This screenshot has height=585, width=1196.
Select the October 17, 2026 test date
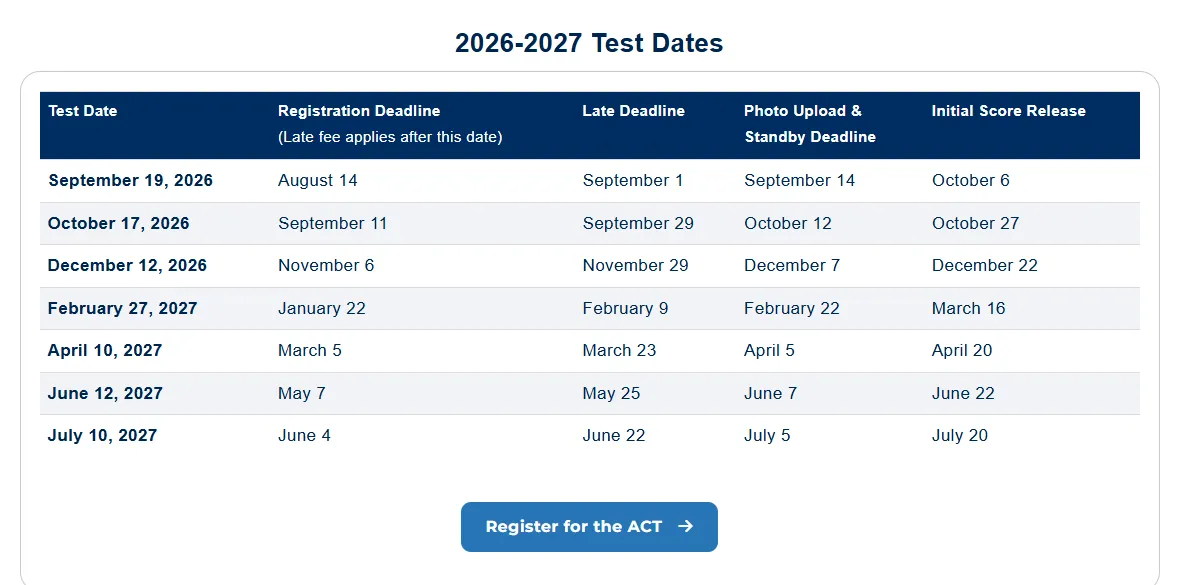(x=118, y=223)
